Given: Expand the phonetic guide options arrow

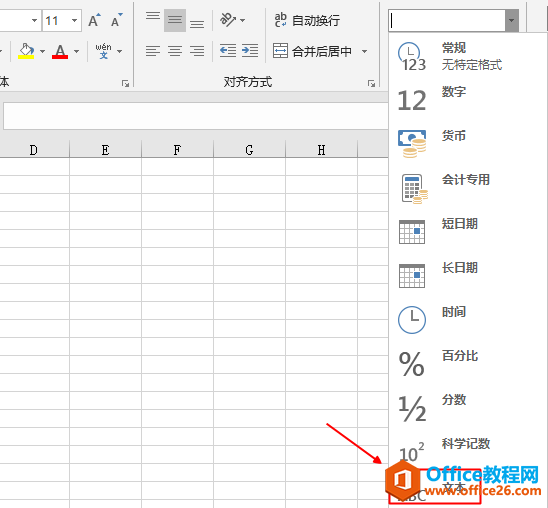Looking at the screenshot, I should [120, 51].
